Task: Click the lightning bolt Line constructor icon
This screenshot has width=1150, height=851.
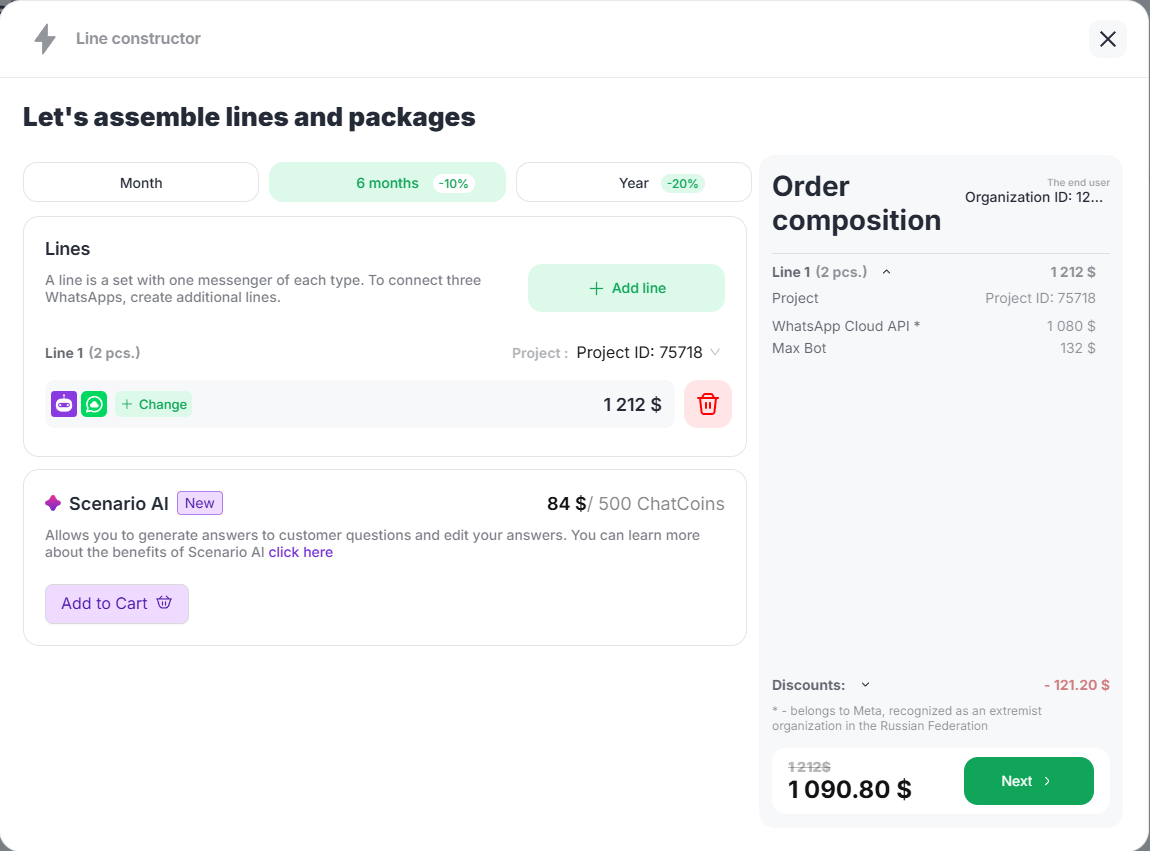Action: pyautogui.click(x=45, y=39)
